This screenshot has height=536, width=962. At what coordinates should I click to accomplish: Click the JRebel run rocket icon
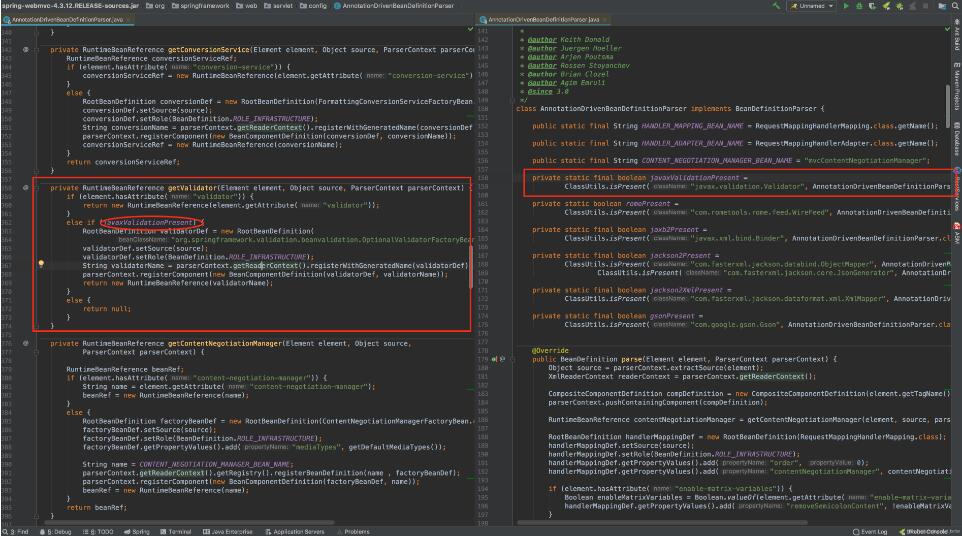[887, 6]
